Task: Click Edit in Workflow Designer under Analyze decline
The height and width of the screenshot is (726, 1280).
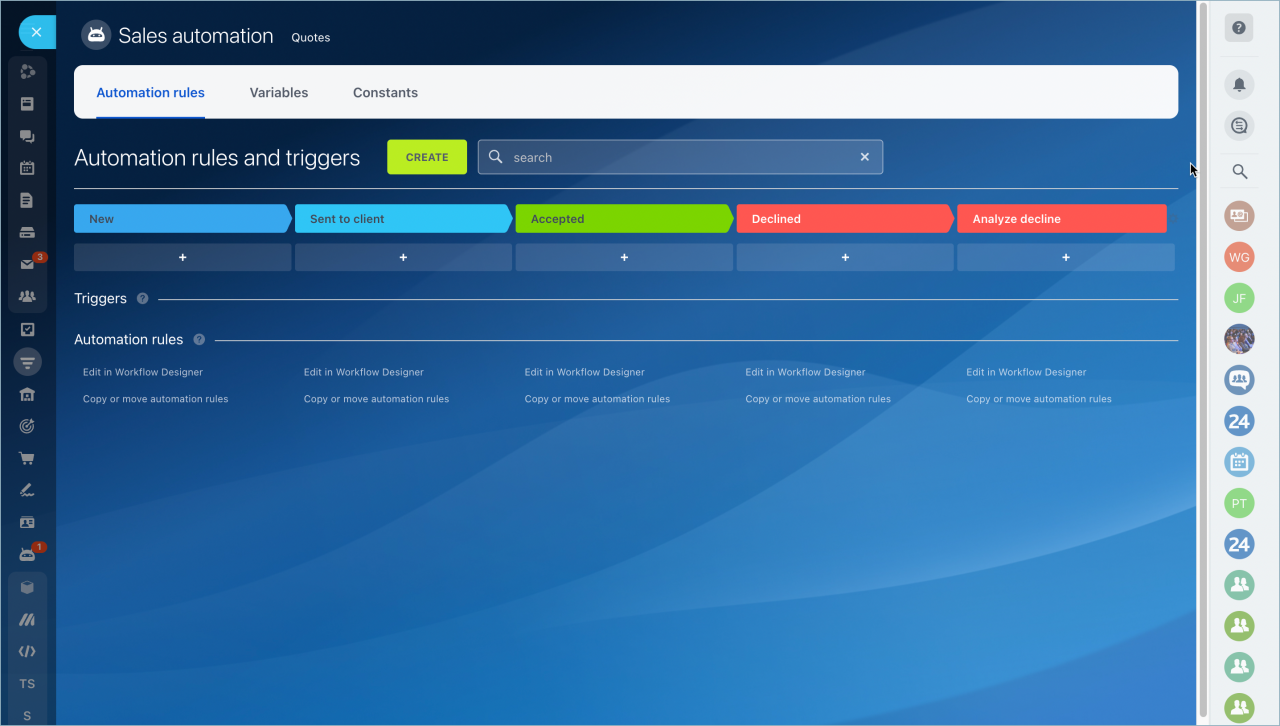Action: pos(1026,372)
